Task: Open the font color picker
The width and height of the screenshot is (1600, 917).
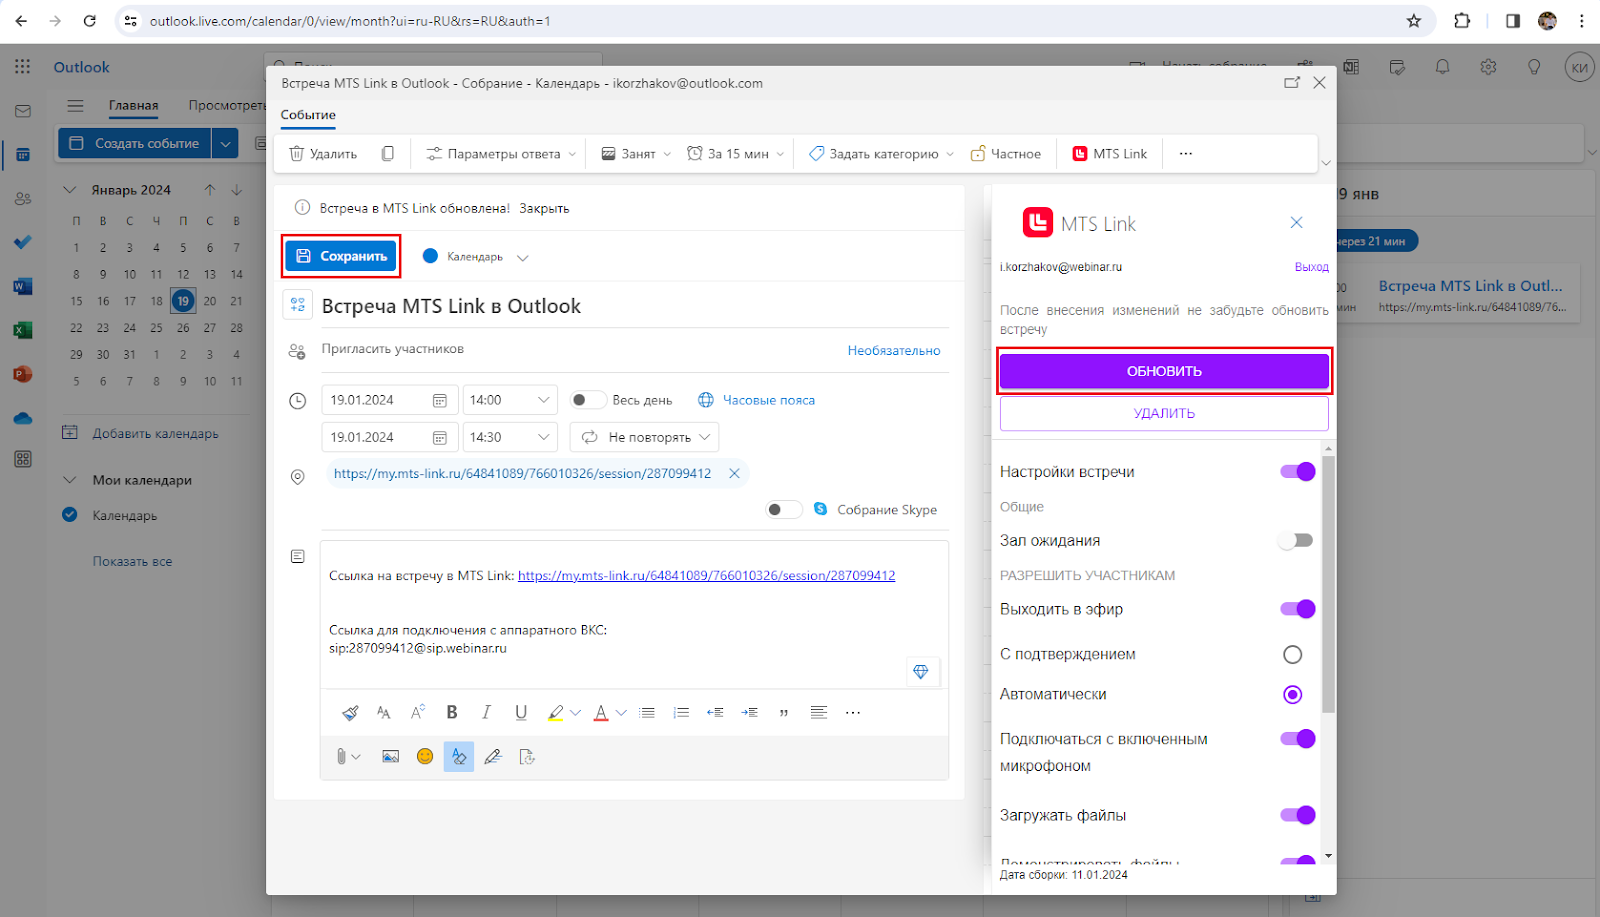Action: (621, 713)
